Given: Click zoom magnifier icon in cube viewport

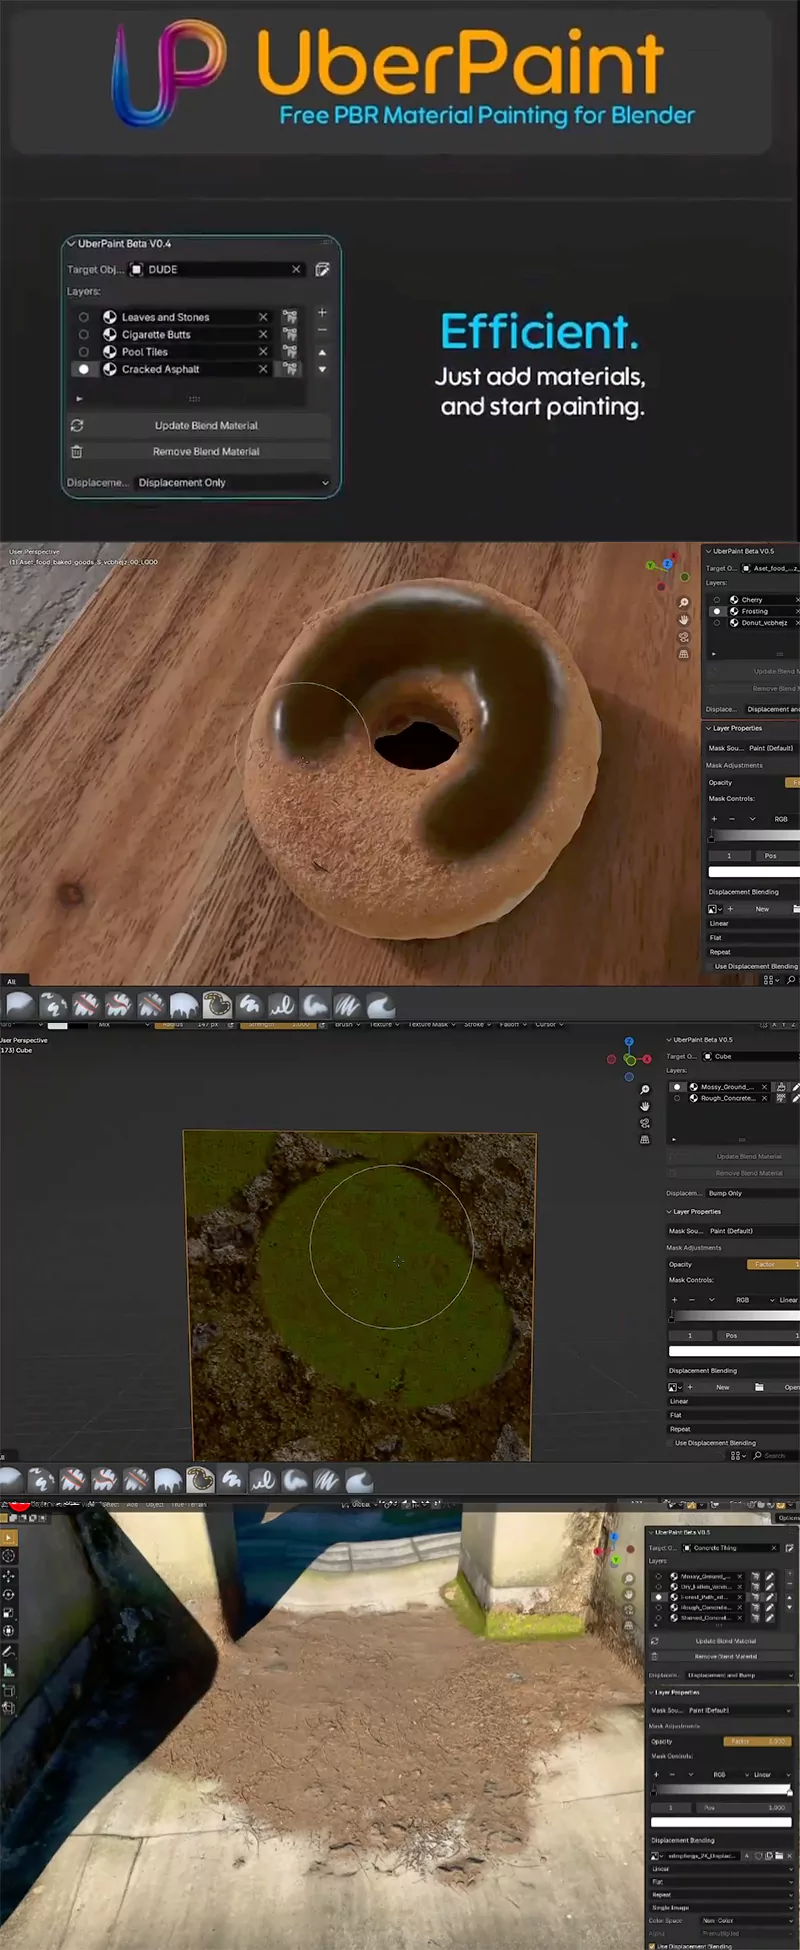Looking at the screenshot, I should tap(645, 1090).
